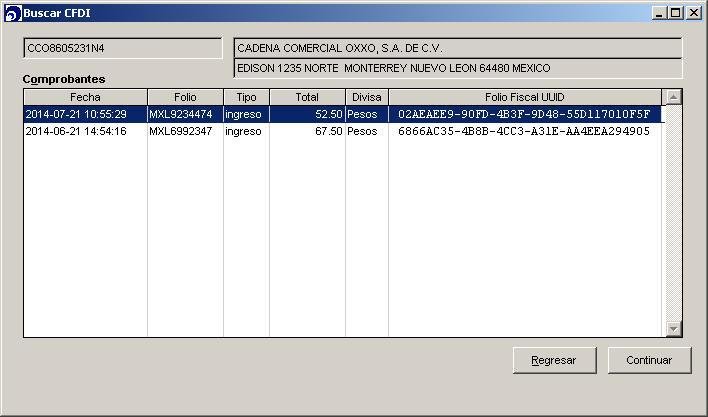The image size is (708, 417).
Task: Click the Regresar button
Action: click(x=554, y=360)
